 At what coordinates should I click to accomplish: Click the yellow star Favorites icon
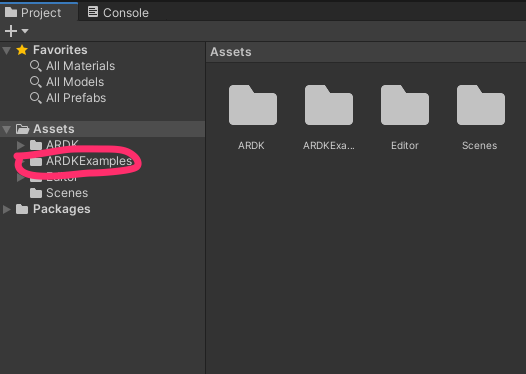tap(22, 50)
